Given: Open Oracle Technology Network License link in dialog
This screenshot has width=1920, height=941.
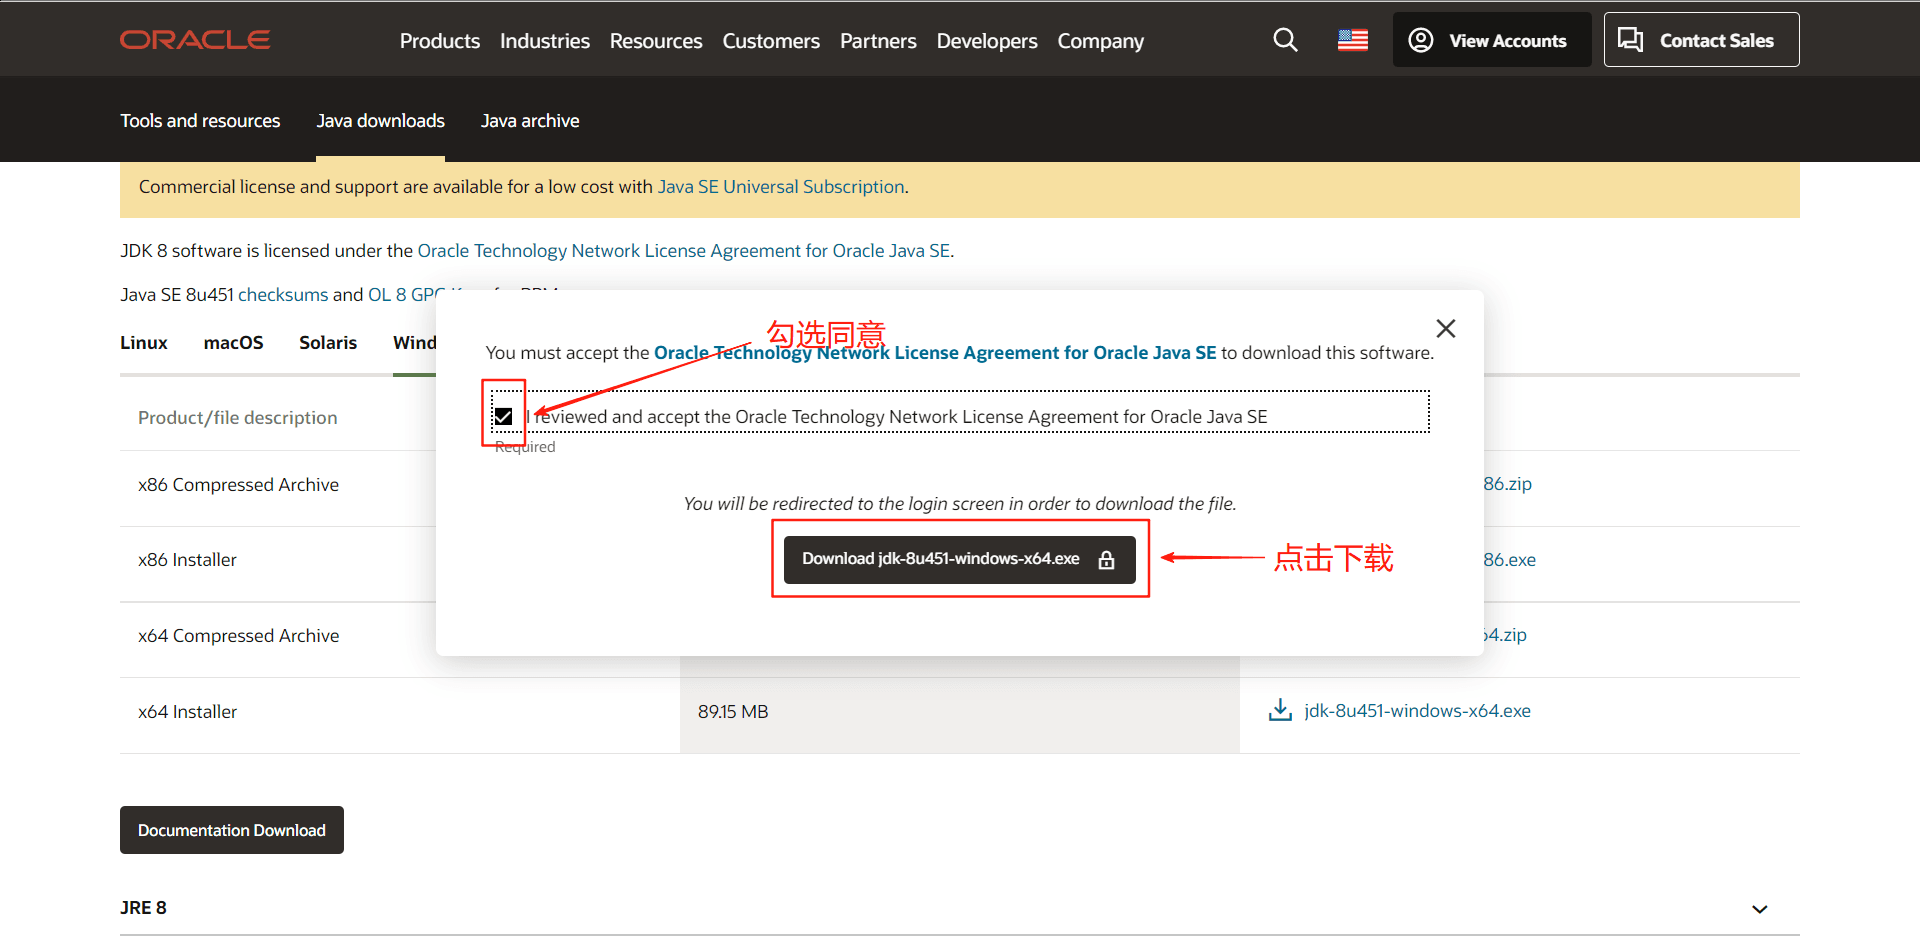Looking at the screenshot, I should 935,353.
